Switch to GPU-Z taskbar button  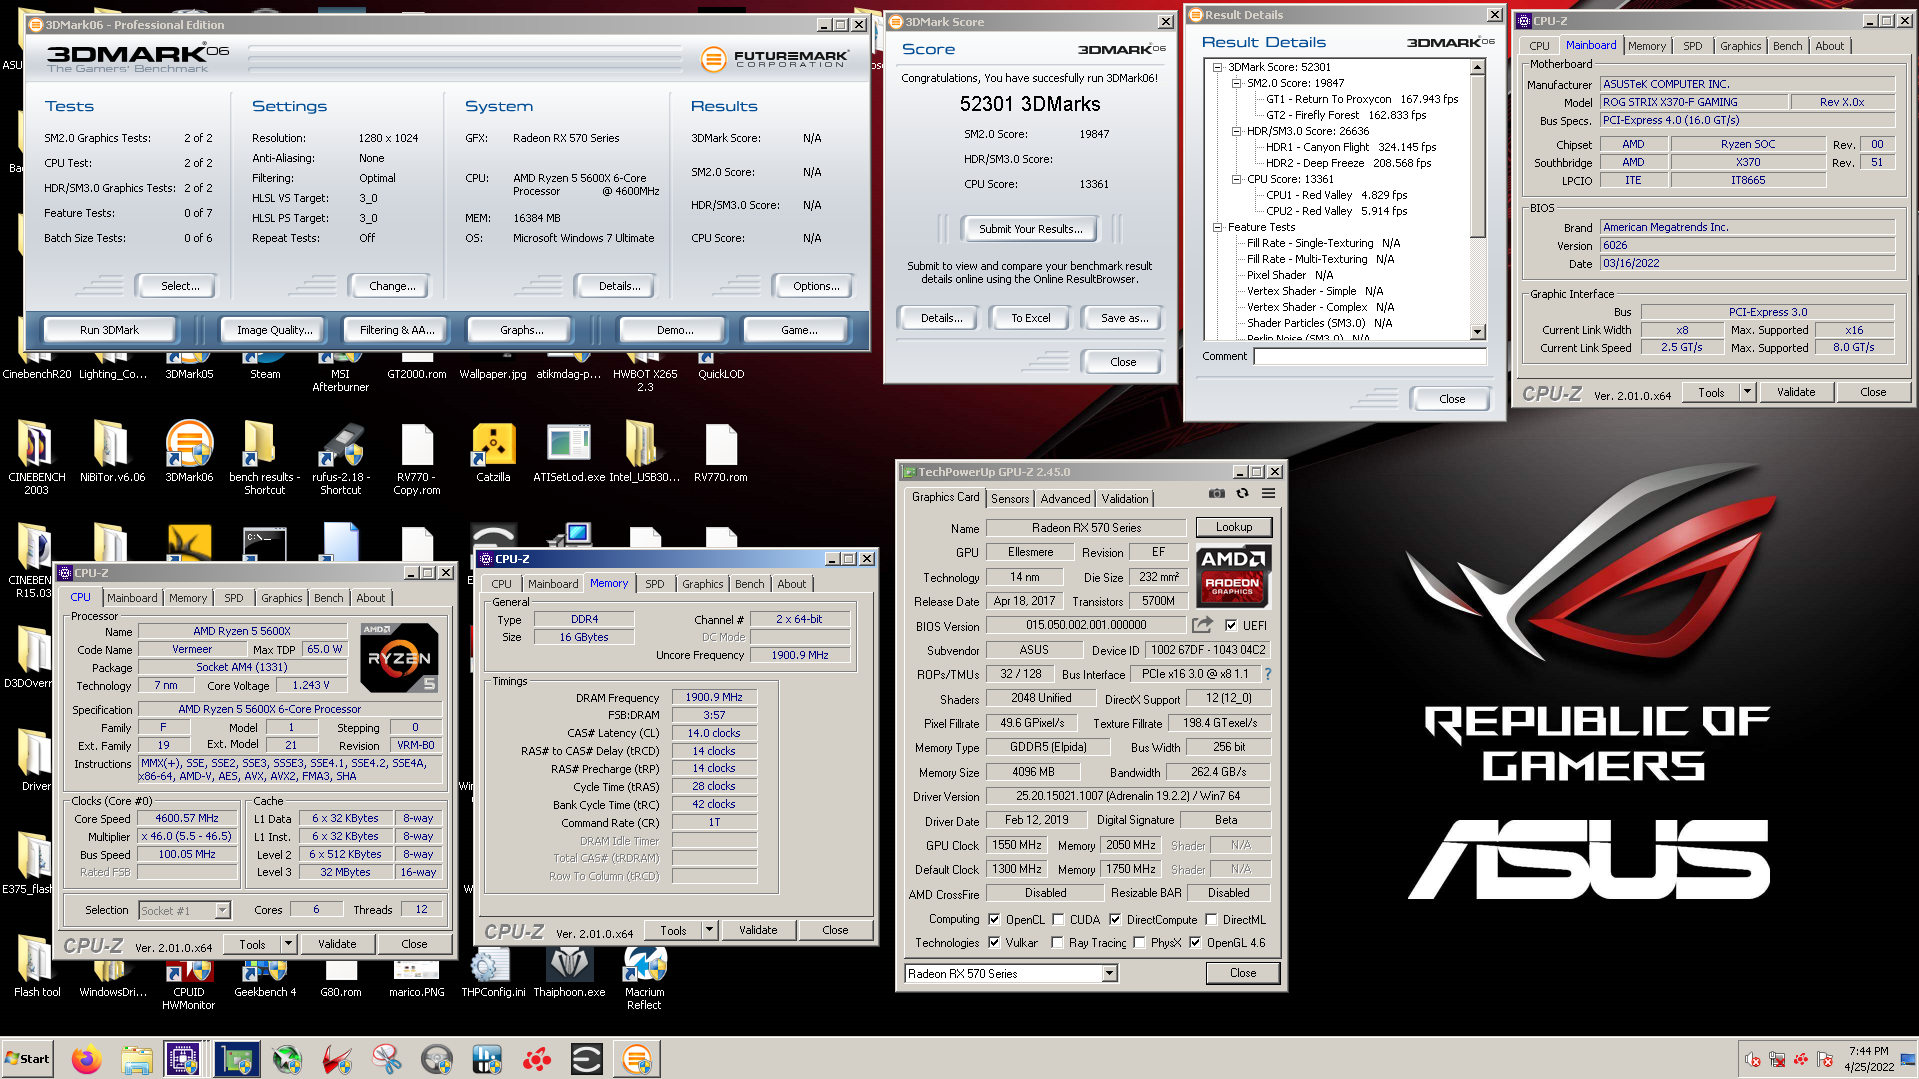click(237, 1059)
